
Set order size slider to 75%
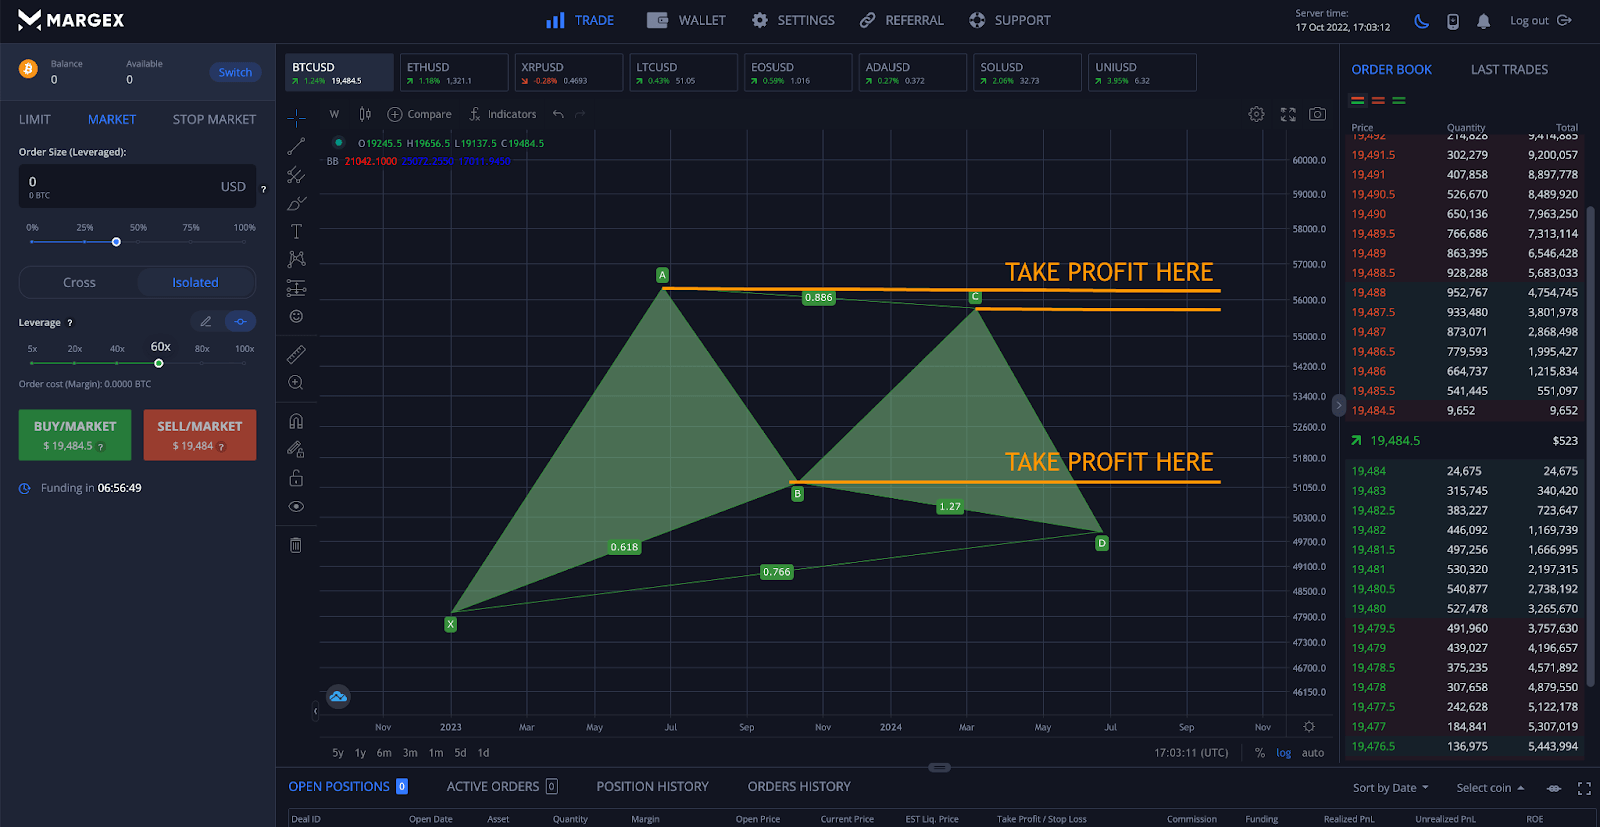(x=191, y=242)
